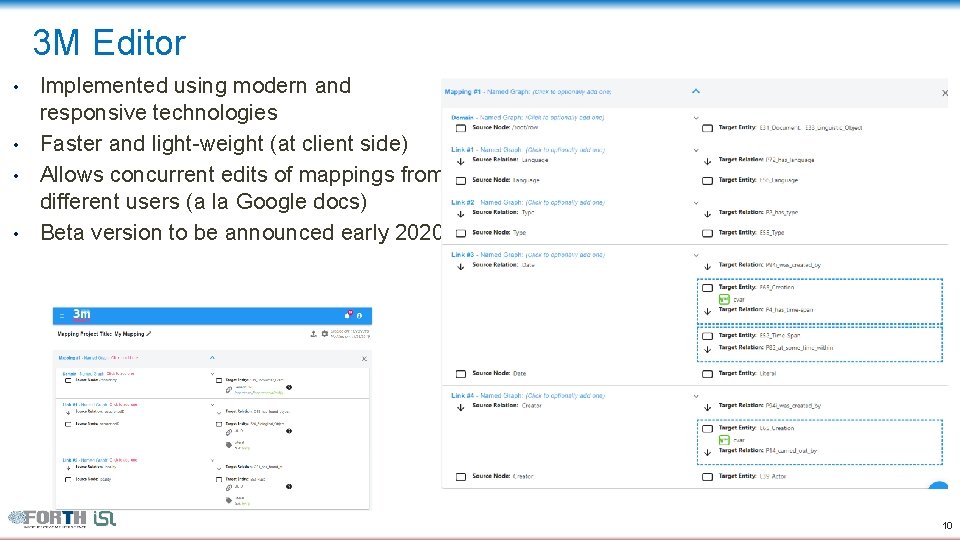
Task: Click the Source Node Date value text
Action: point(519,373)
